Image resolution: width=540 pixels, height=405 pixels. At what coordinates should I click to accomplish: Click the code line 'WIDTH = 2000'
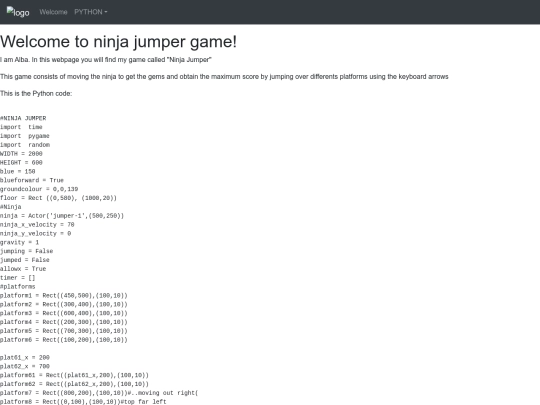(21, 154)
